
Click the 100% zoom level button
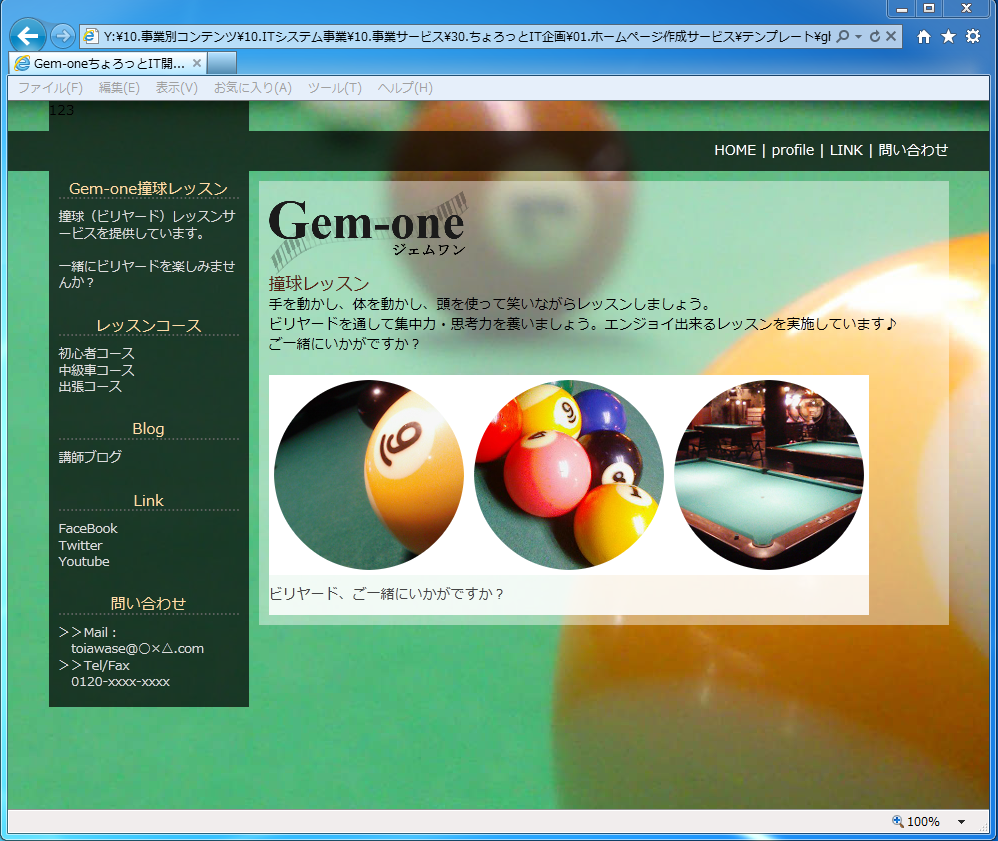coord(916,822)
